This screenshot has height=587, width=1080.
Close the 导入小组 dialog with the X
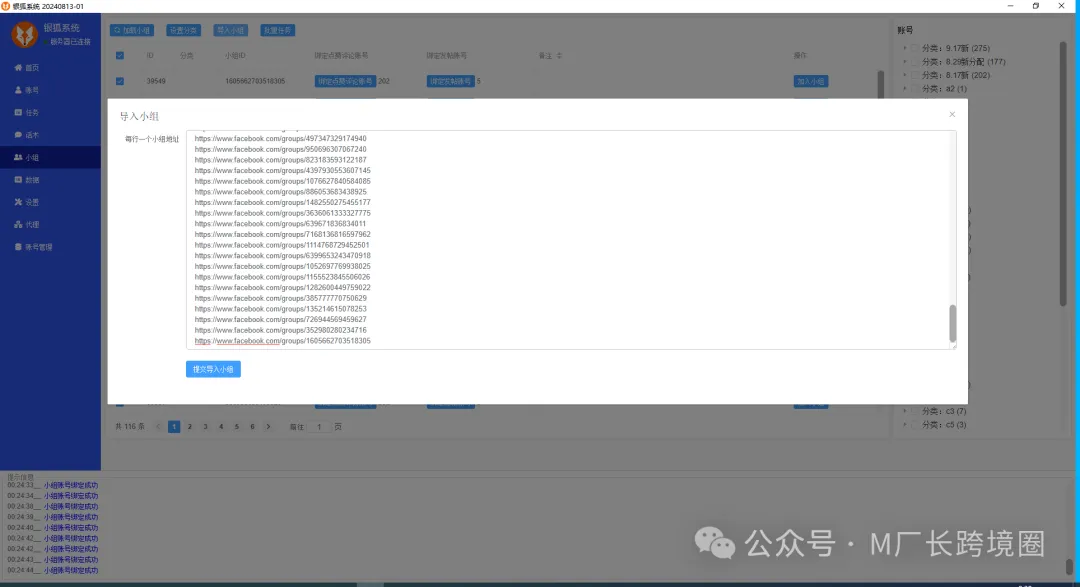952,114
